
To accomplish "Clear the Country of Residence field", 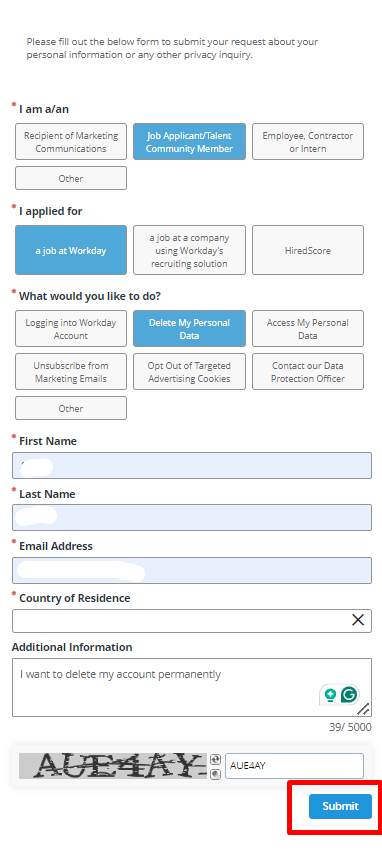I will coord(358,619).
